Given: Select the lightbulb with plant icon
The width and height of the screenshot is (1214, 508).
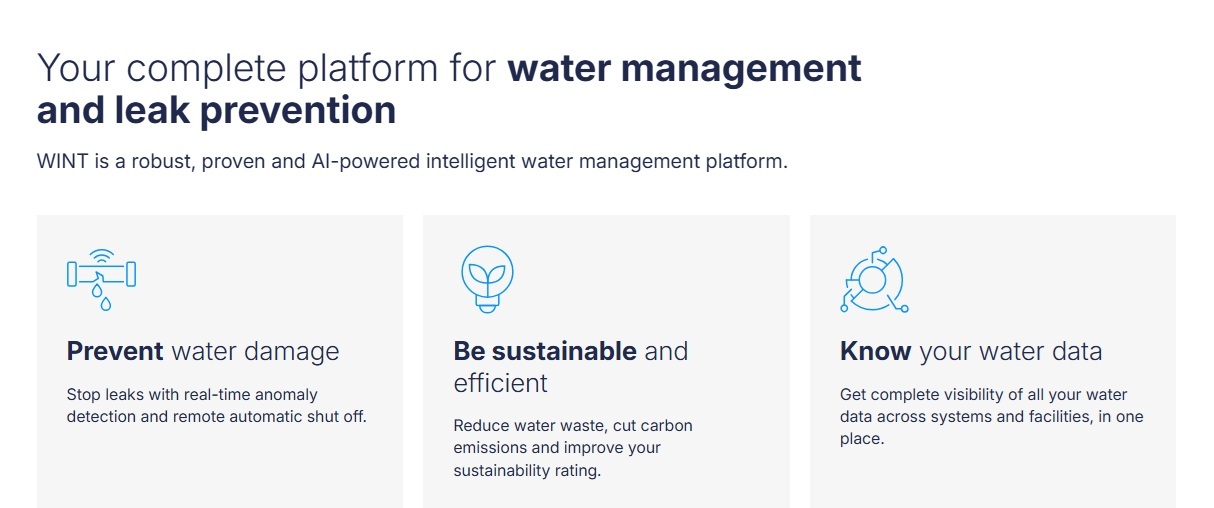Looking at the screenshot, I should point(487,279).
